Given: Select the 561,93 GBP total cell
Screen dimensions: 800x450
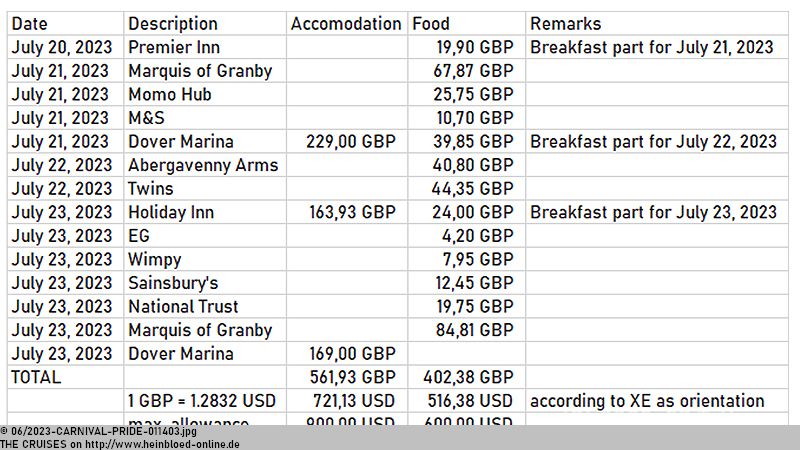Looking at the screenshot, I should click(347, 377).
